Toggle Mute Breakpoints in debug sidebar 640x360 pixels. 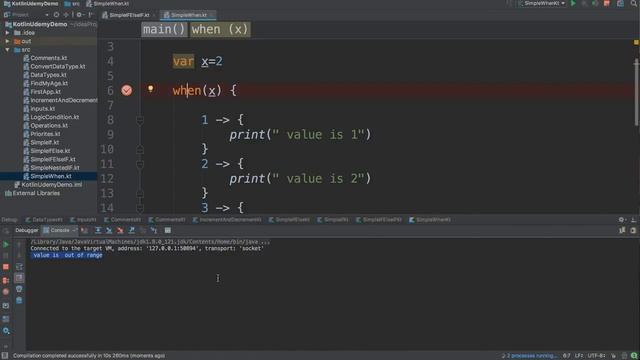pos(6,292)
